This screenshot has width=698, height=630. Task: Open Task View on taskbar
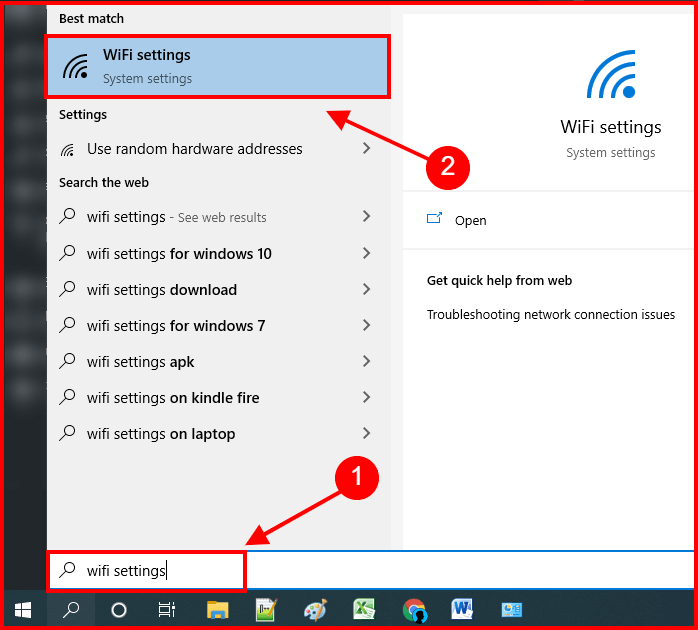click(167, 610)
